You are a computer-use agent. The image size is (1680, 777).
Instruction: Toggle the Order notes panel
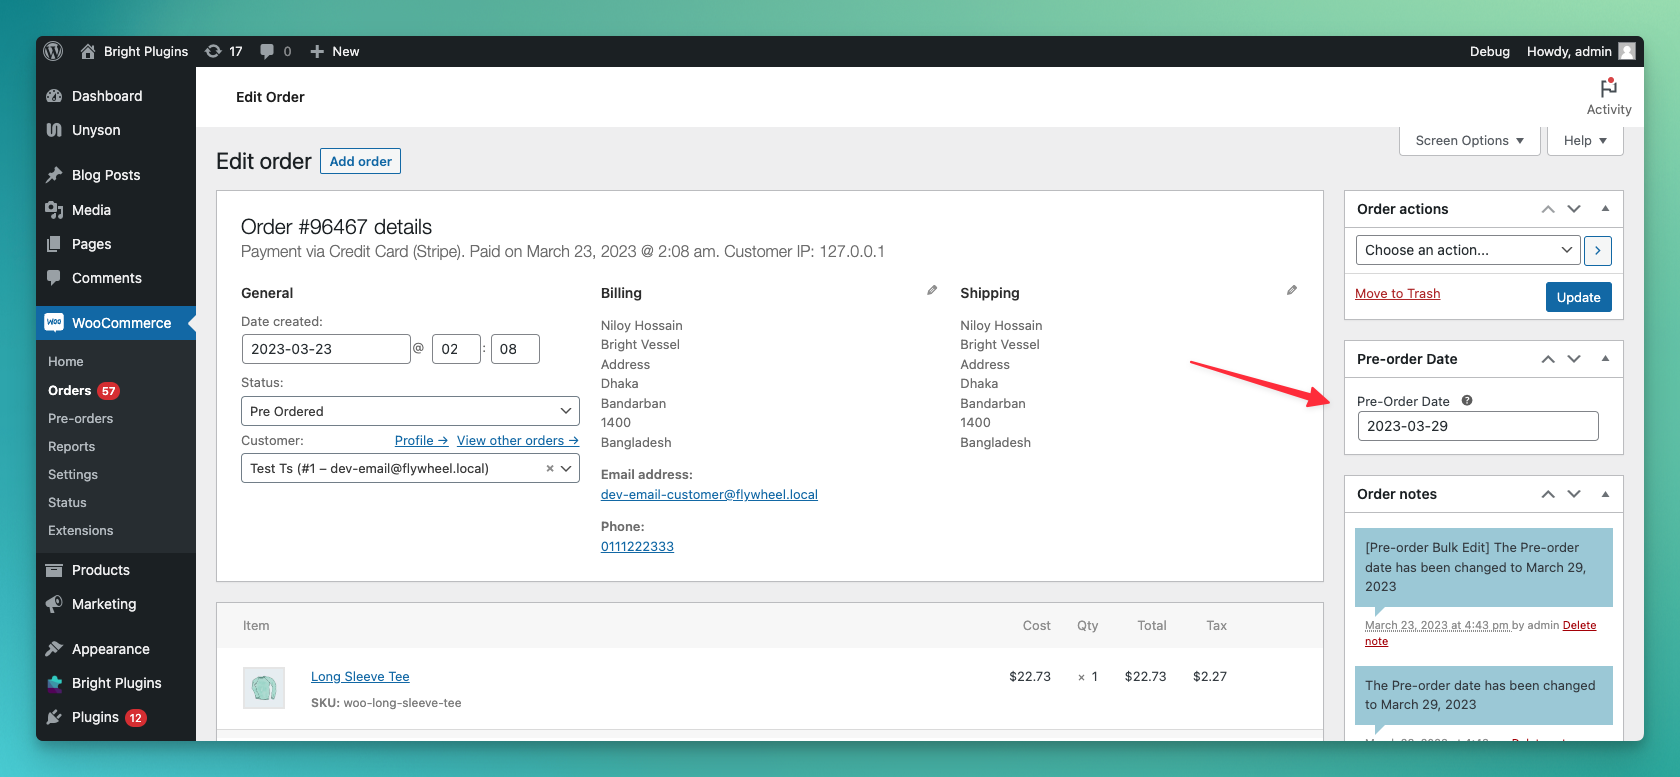pyautogui.click(x=1605, y=494)
